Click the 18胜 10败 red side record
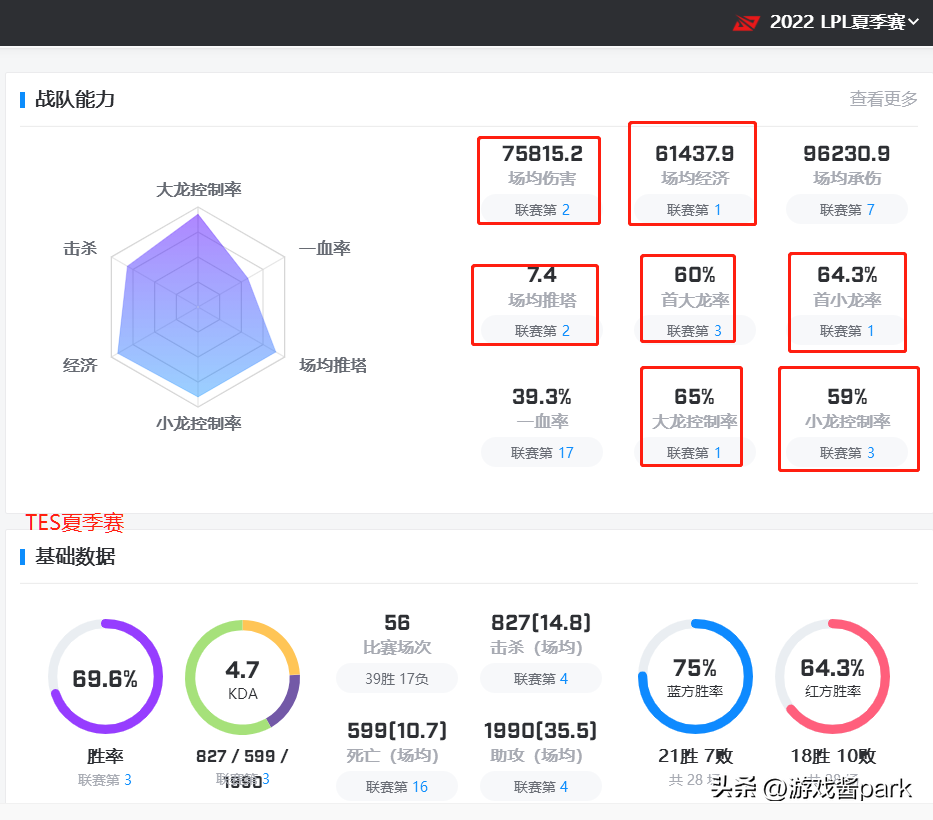This screenshot has width=933, height=820. (833, 756)
